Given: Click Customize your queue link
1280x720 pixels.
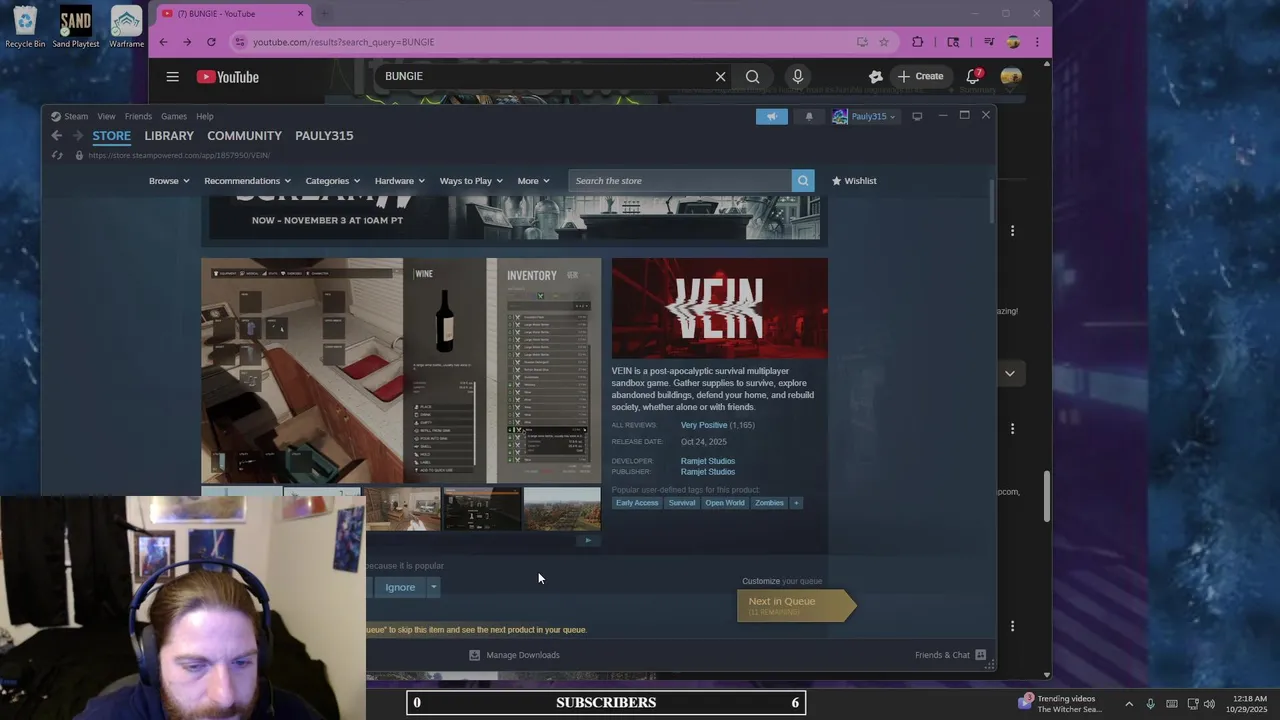Looking at the screenshot, I should (782, 581).
